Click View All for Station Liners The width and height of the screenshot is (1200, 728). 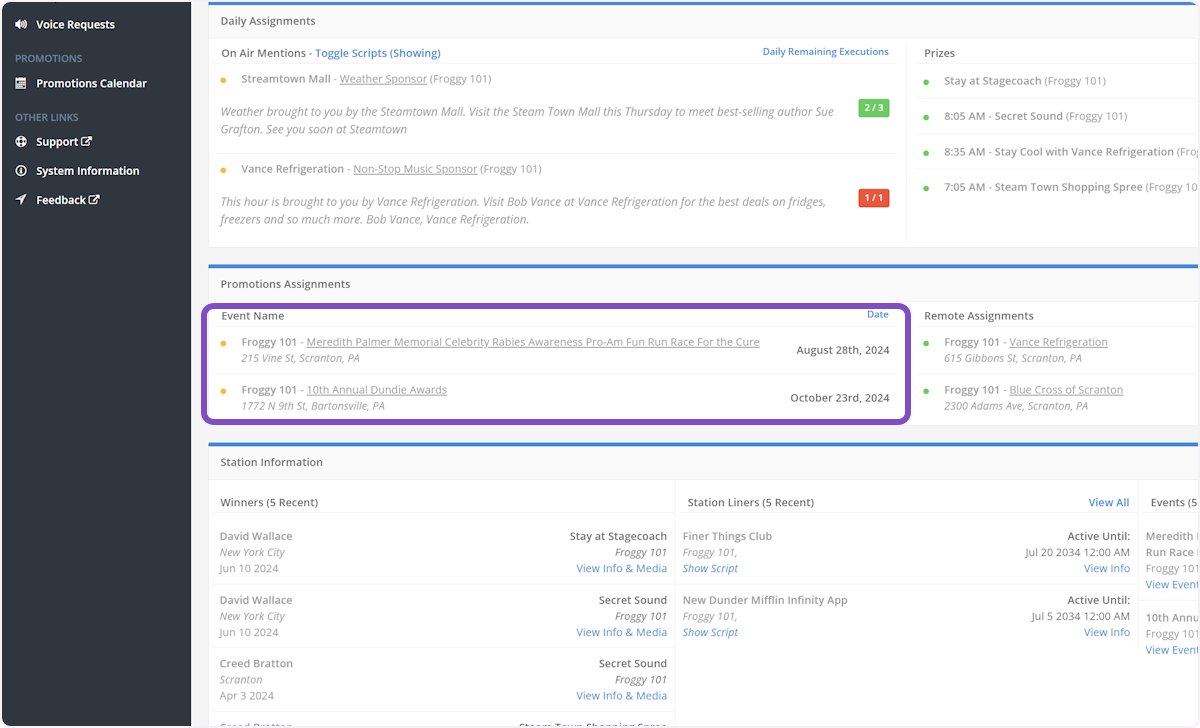[x=1108, y=502]
